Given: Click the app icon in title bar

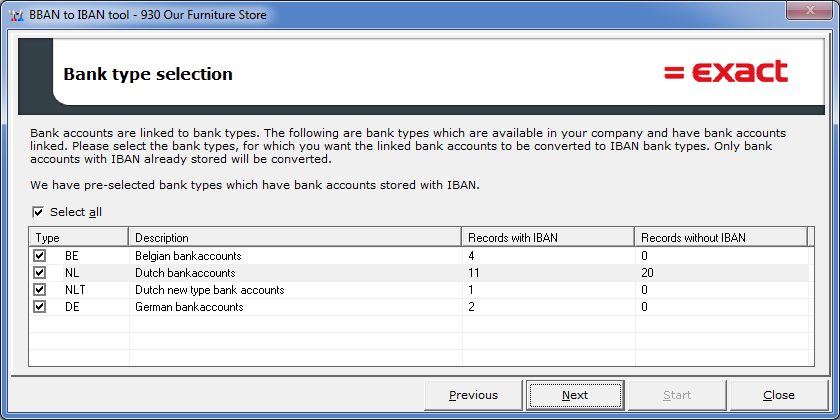Looking at the screenshot, I should pyautogui.click(x=17, y=15).
